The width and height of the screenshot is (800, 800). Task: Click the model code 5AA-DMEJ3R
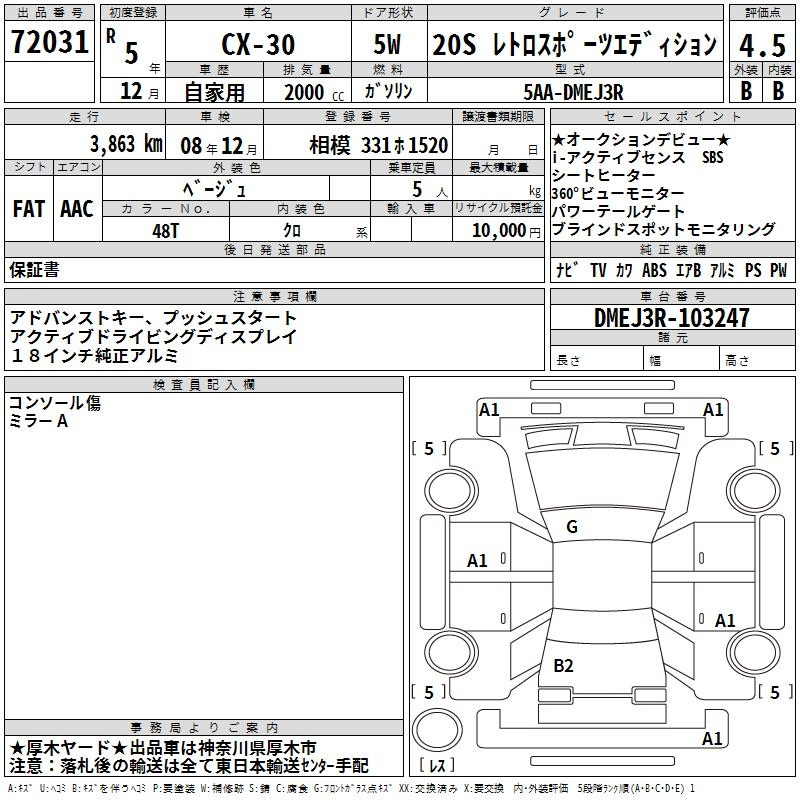(573, 92)
